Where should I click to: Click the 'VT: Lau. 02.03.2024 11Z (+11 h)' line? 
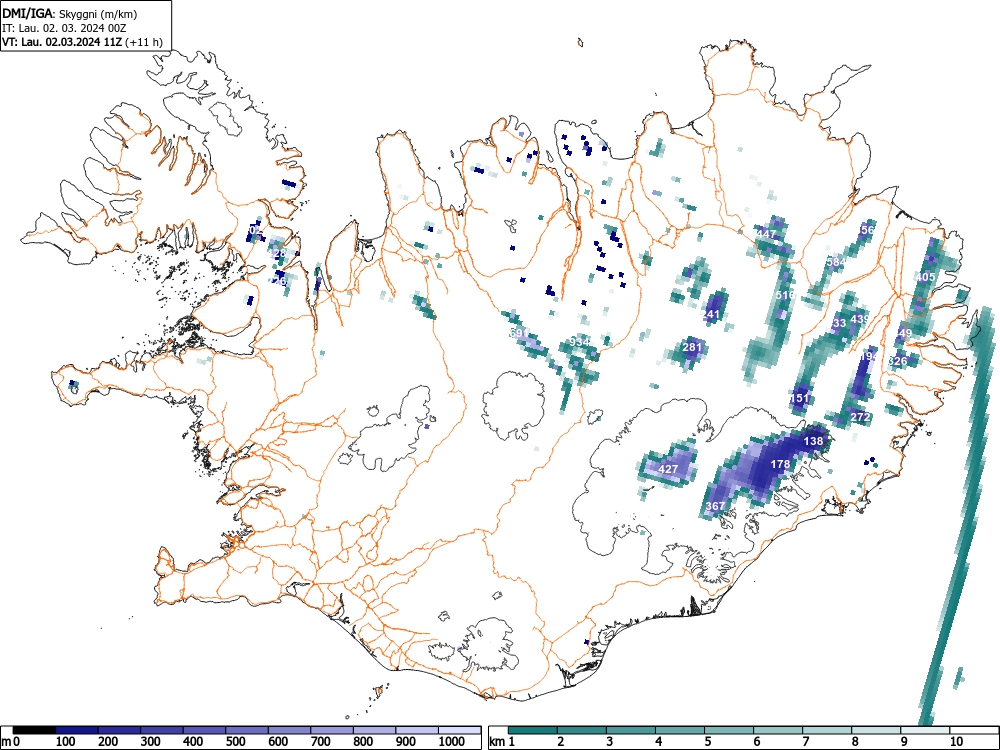82,42
